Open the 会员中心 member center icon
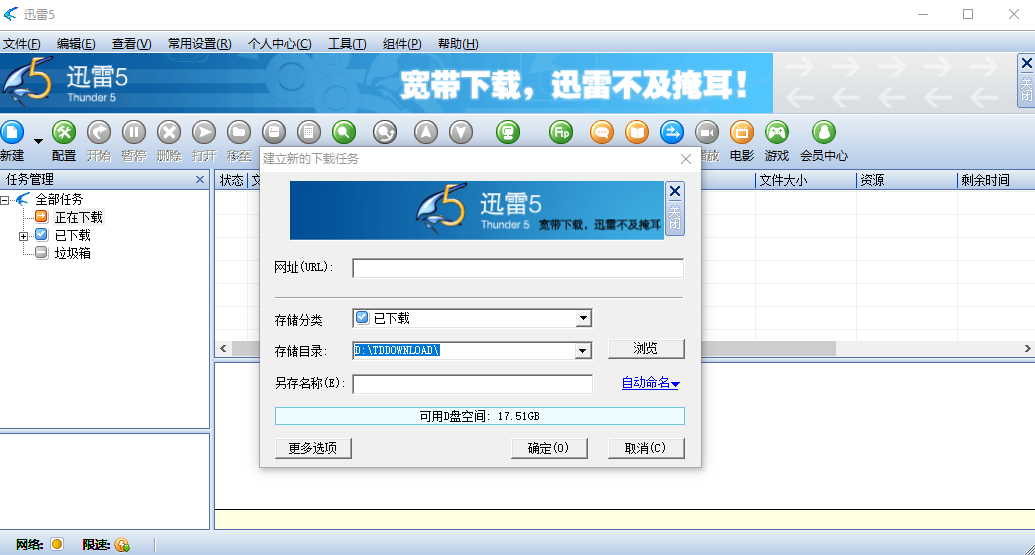The width and height of the screenshot is (1035, 555). coord(824,133)
